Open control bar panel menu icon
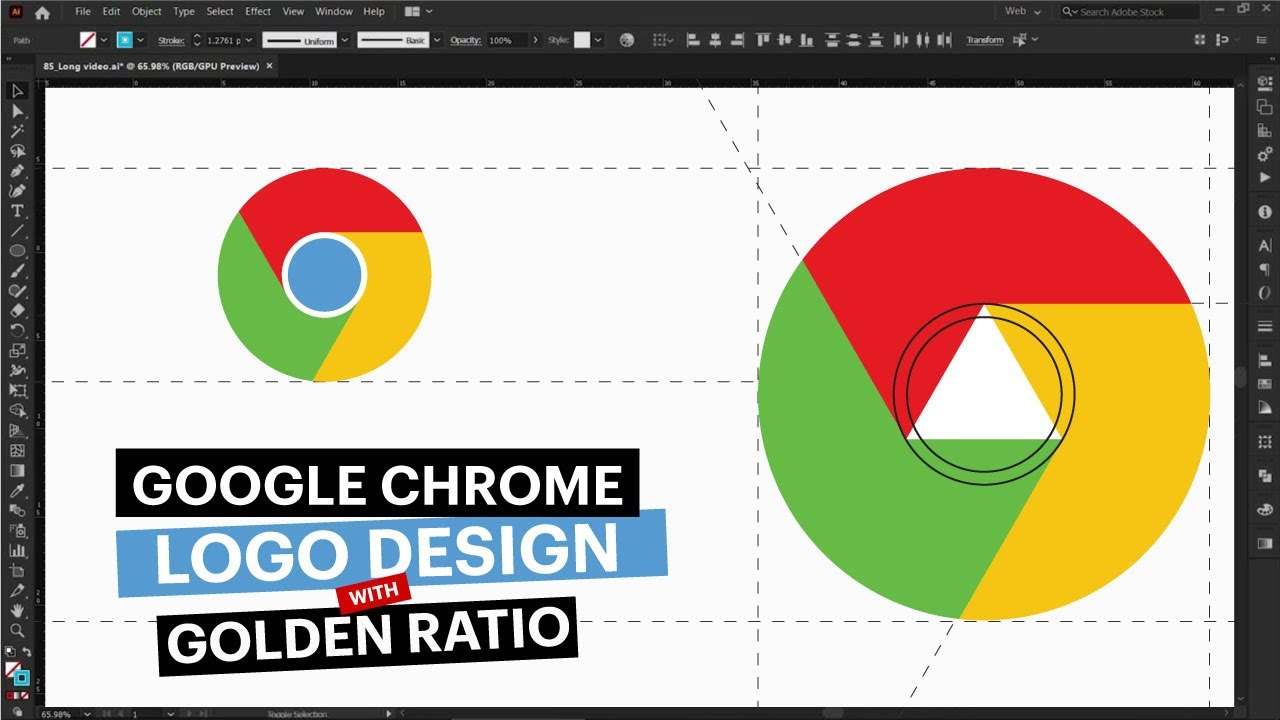Image resolution: width=1280 pixels, height=720 pixels. point(1260,40)
